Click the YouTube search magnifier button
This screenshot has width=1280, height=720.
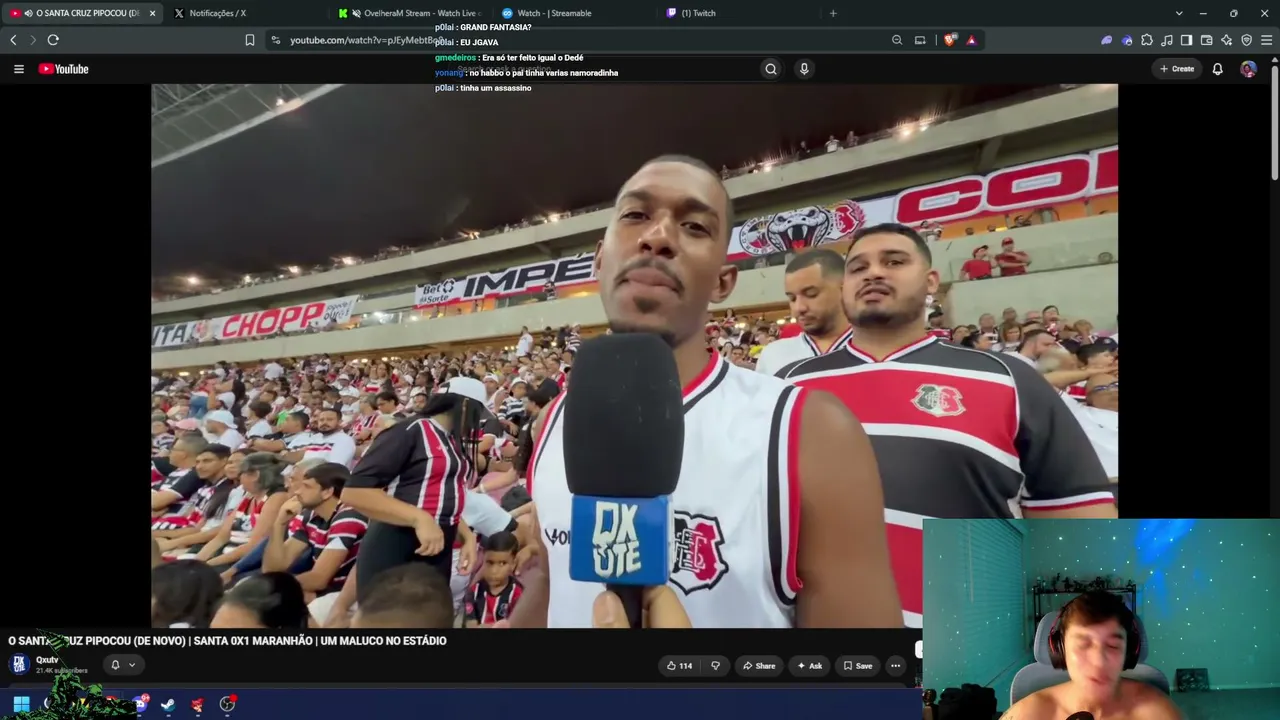770,69
